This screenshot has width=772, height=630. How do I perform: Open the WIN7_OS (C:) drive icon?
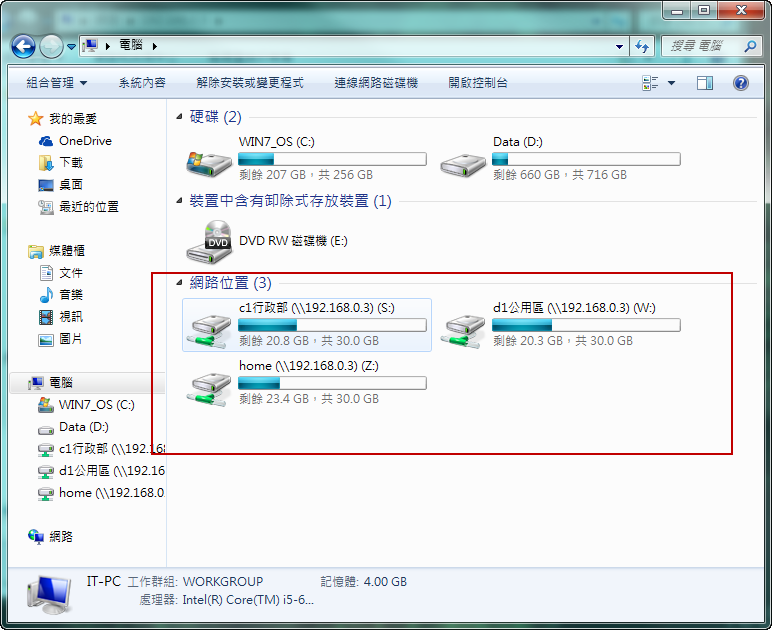(x=208, y=161)
